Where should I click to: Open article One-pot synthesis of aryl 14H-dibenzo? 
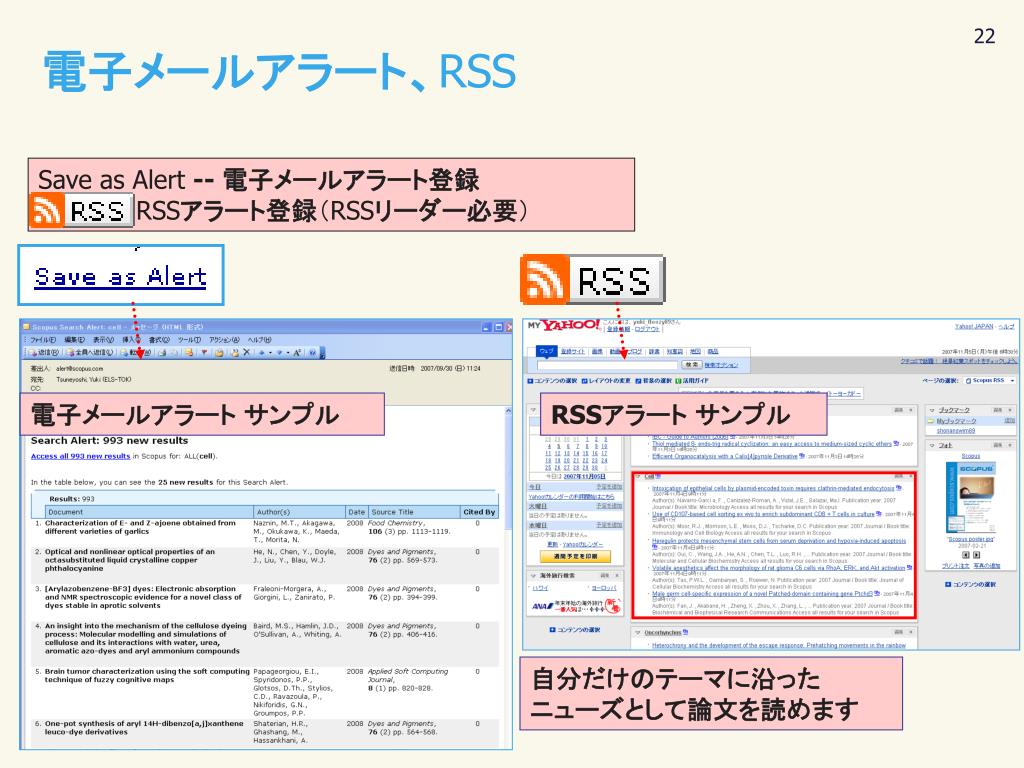tap(144, 728)
